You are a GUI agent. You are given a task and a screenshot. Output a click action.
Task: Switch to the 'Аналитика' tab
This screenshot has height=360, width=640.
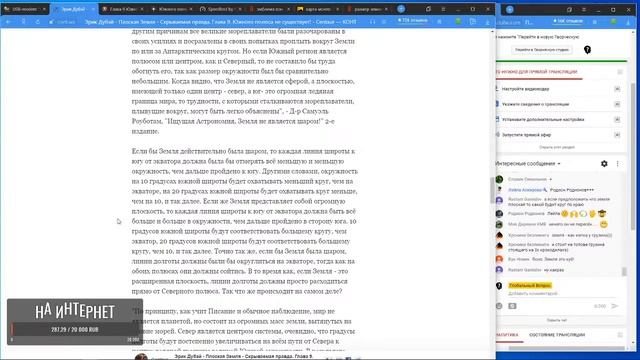(x=507, y=335)
